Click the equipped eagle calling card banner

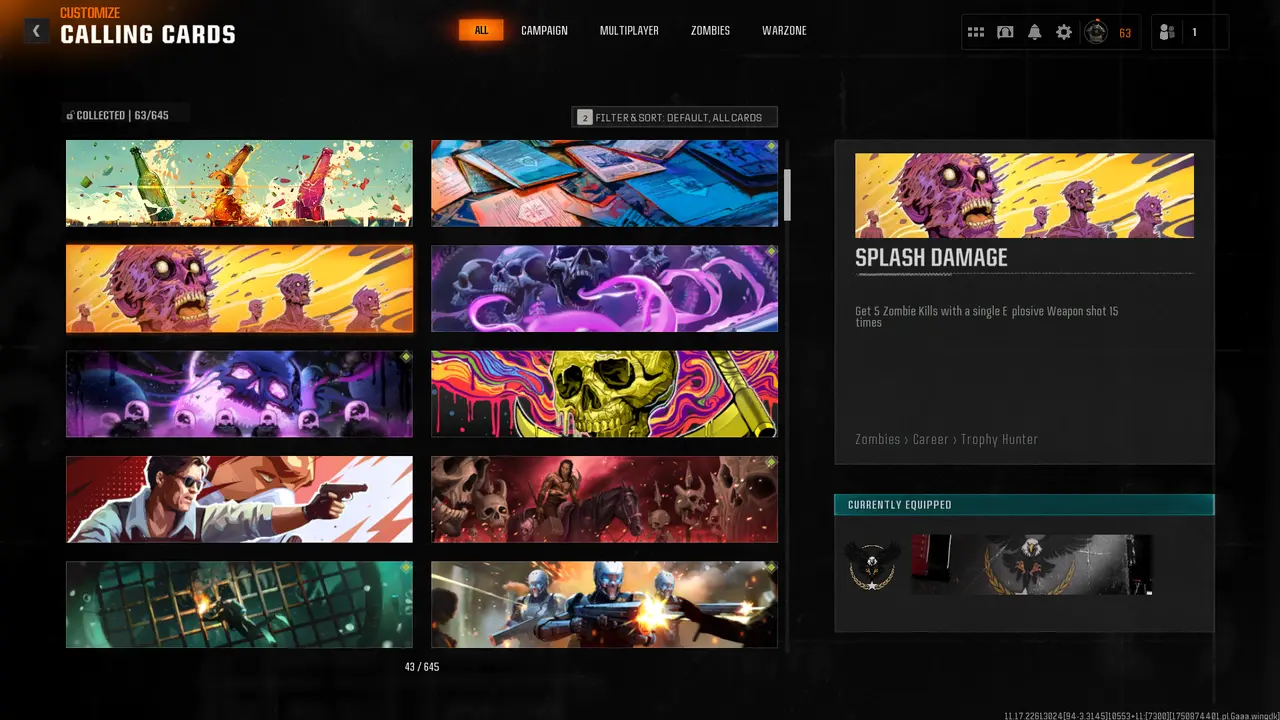pyautogui.click(x=1032, y=565)
